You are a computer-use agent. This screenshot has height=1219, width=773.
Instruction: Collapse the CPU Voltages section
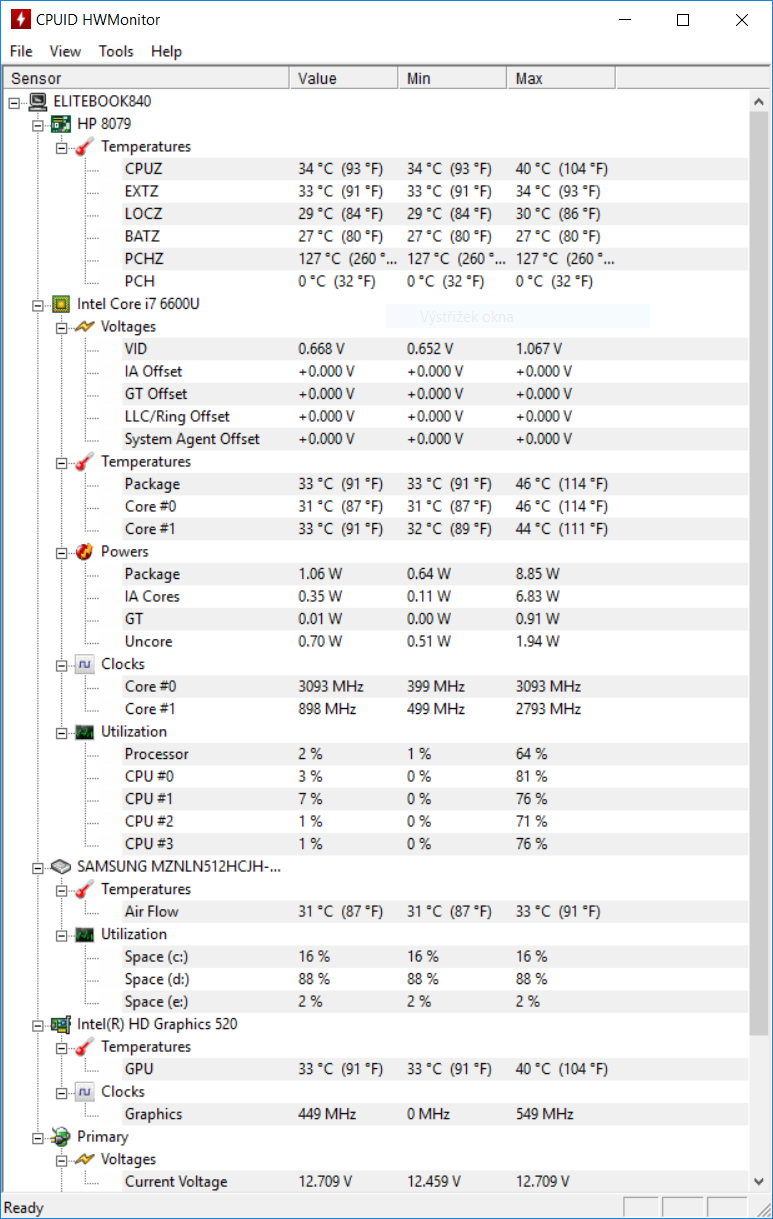pos(61,327)
